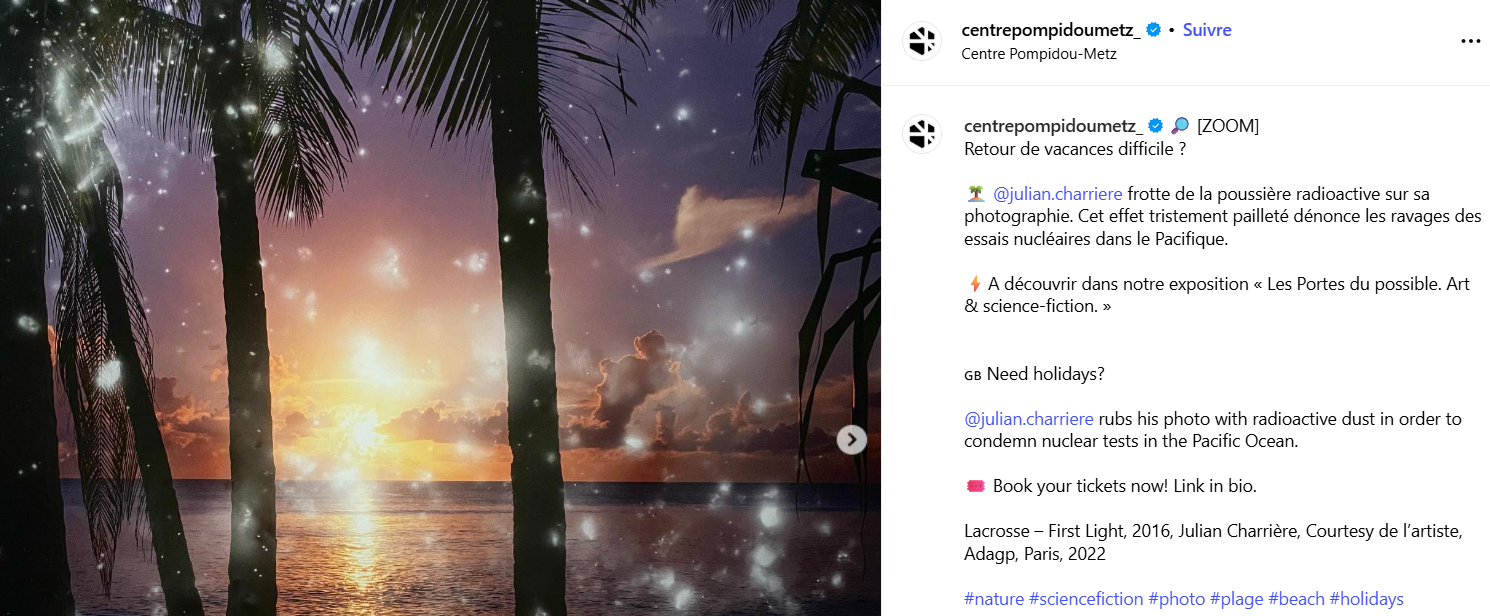Open the centrepompidoumetz_ username in the caption
The height and width of the screenshot is (616, 1490).
point(1054,126)
